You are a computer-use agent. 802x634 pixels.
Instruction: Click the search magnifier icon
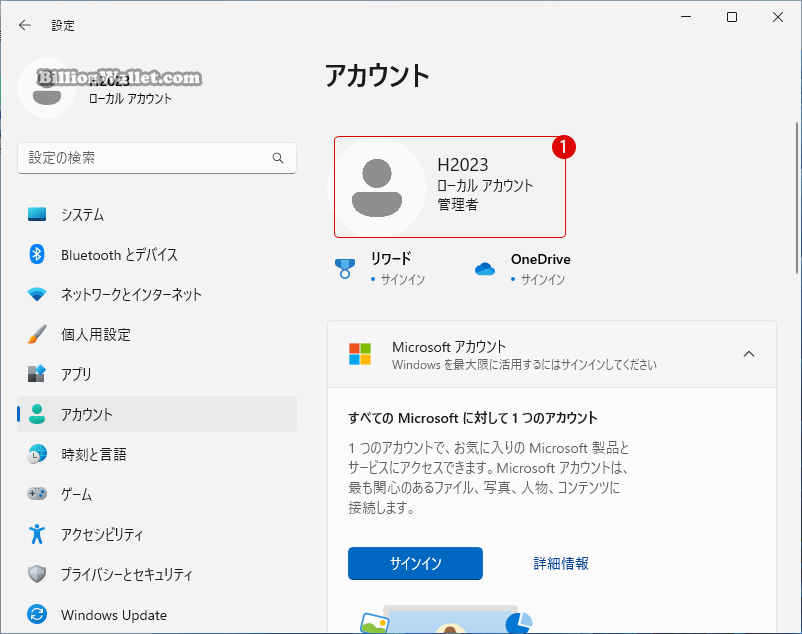tap(278, 158)
